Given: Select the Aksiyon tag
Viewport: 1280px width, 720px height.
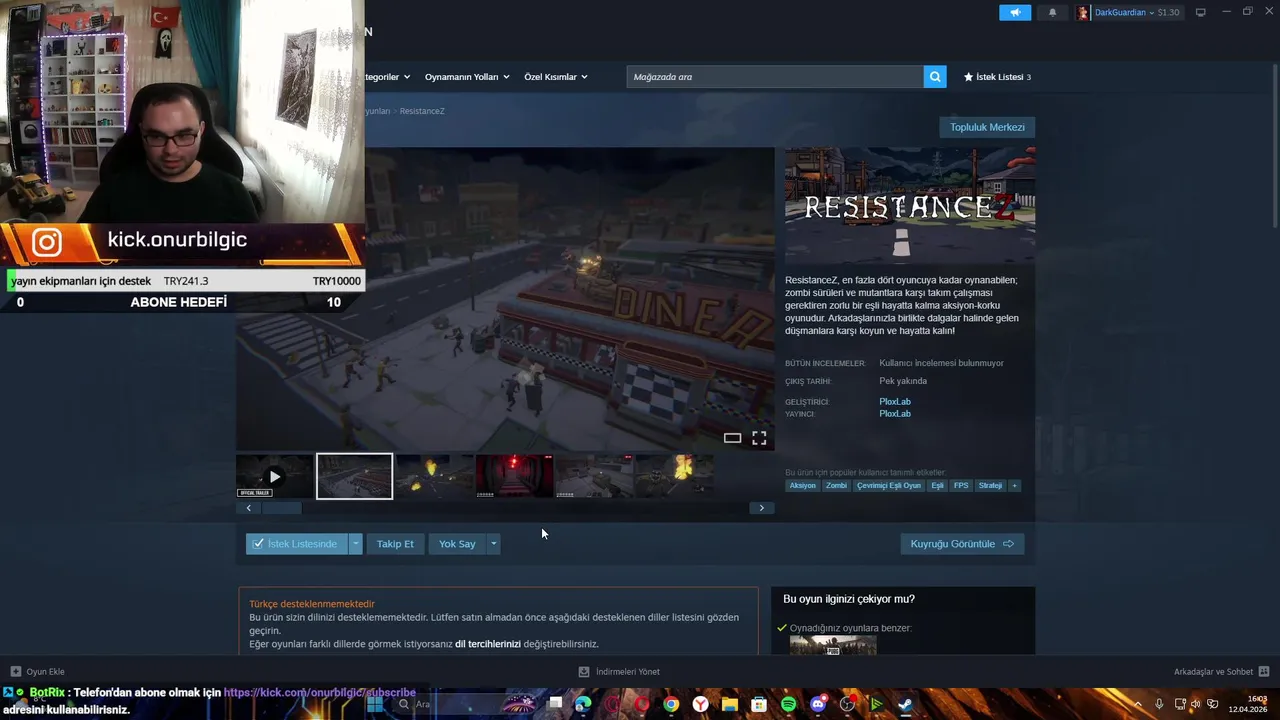Looking at the screenshot, I should (803, 486).
